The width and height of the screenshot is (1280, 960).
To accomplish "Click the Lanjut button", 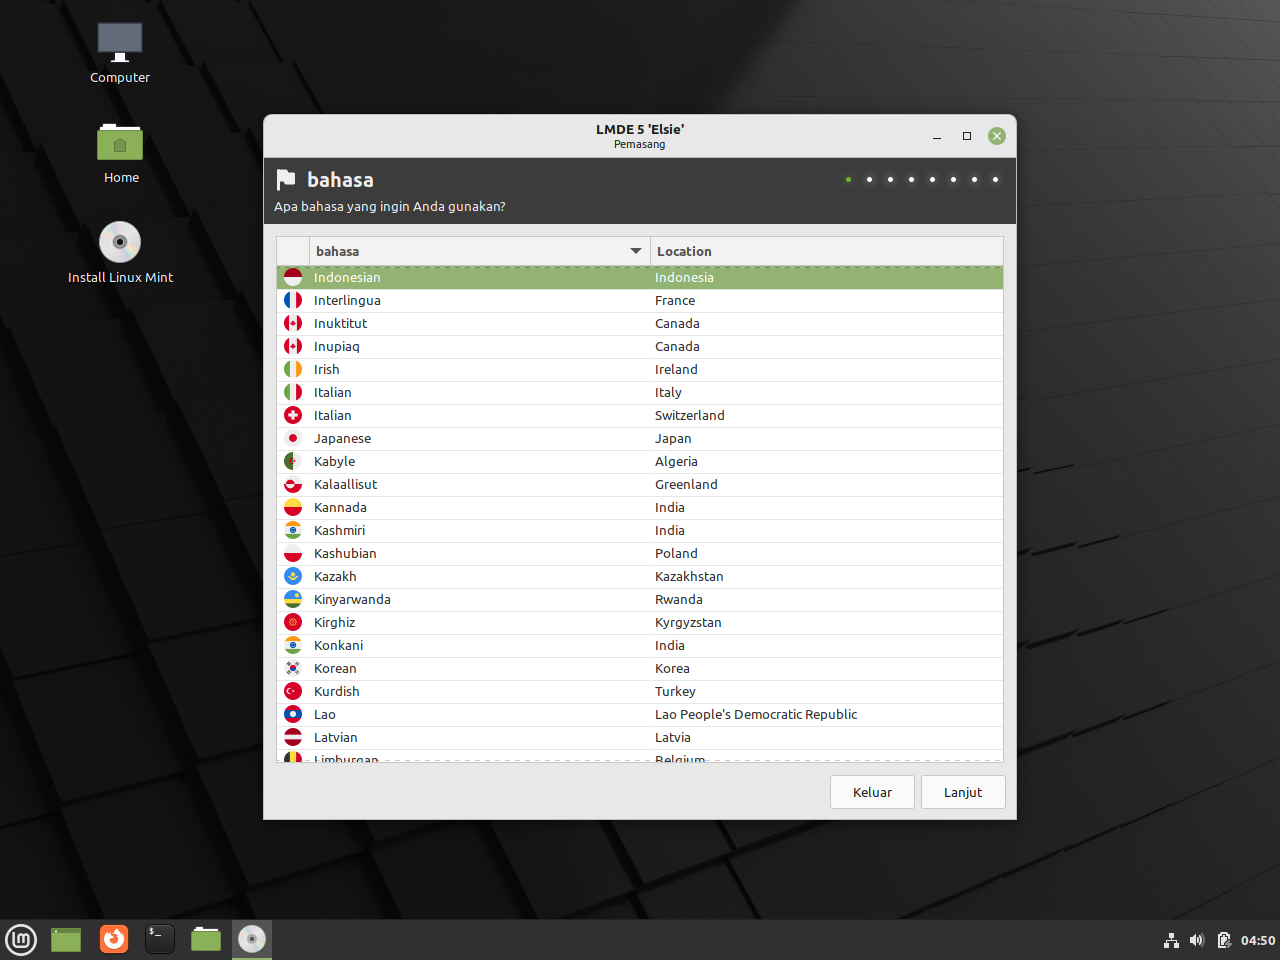I will click(963, 792).
